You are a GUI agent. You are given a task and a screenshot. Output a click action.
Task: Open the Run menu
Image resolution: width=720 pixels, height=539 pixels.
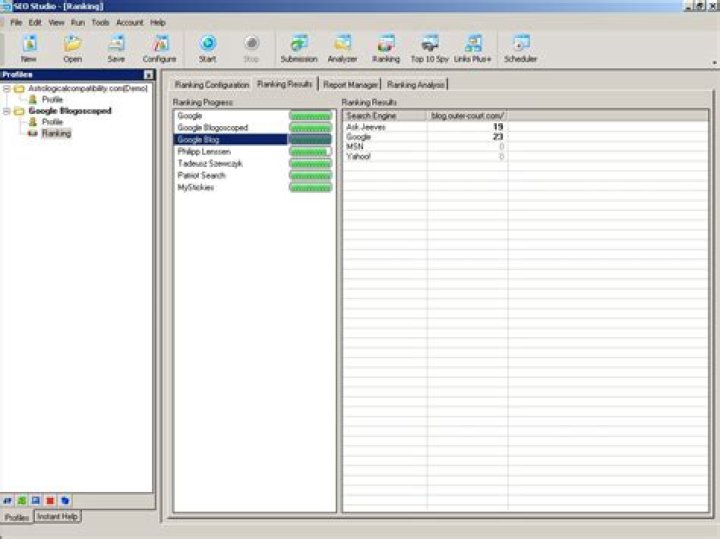tap(78, 22)
